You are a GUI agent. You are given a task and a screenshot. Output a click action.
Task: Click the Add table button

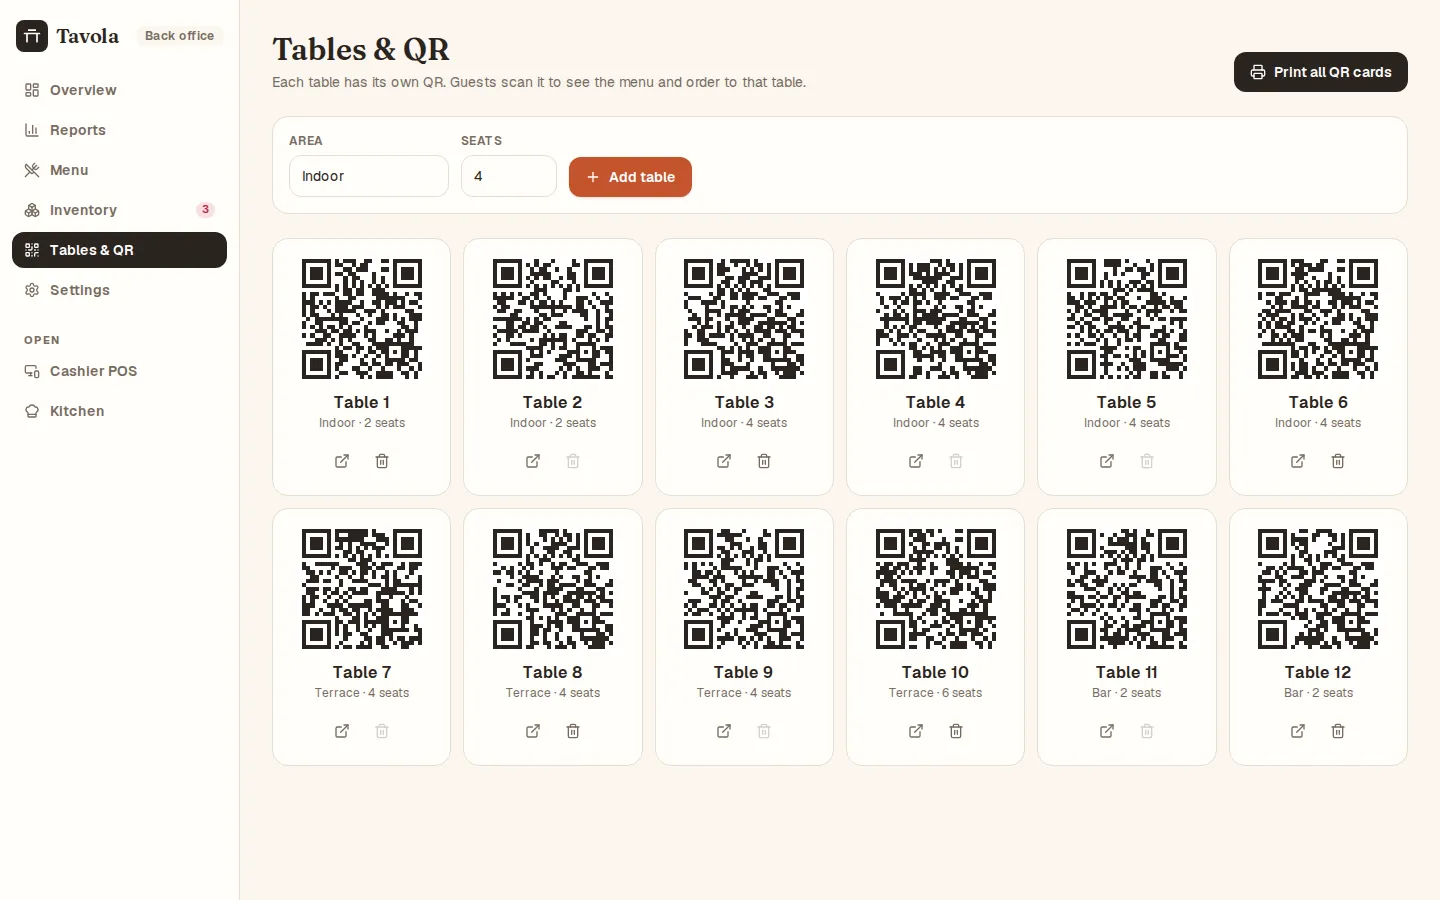630,177
